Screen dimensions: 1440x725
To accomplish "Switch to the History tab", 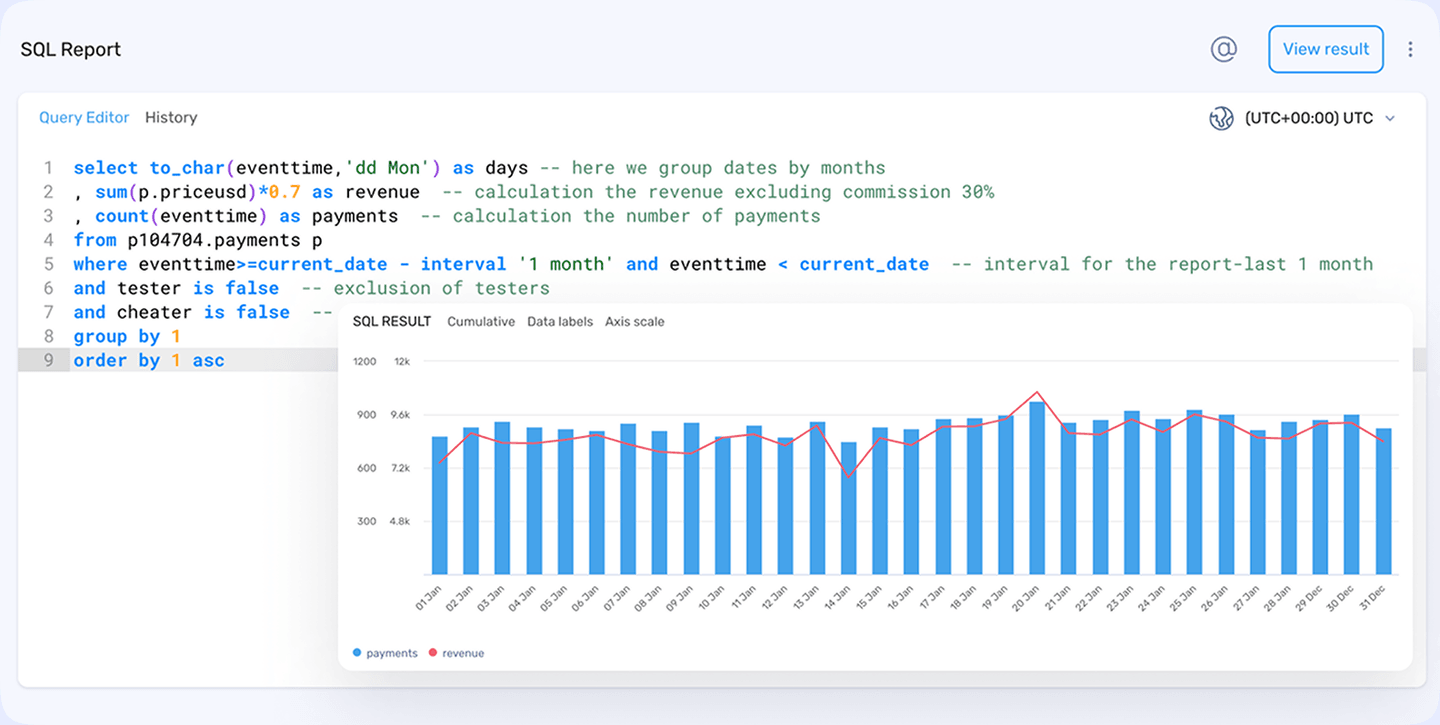I will [x=170, y=117].
